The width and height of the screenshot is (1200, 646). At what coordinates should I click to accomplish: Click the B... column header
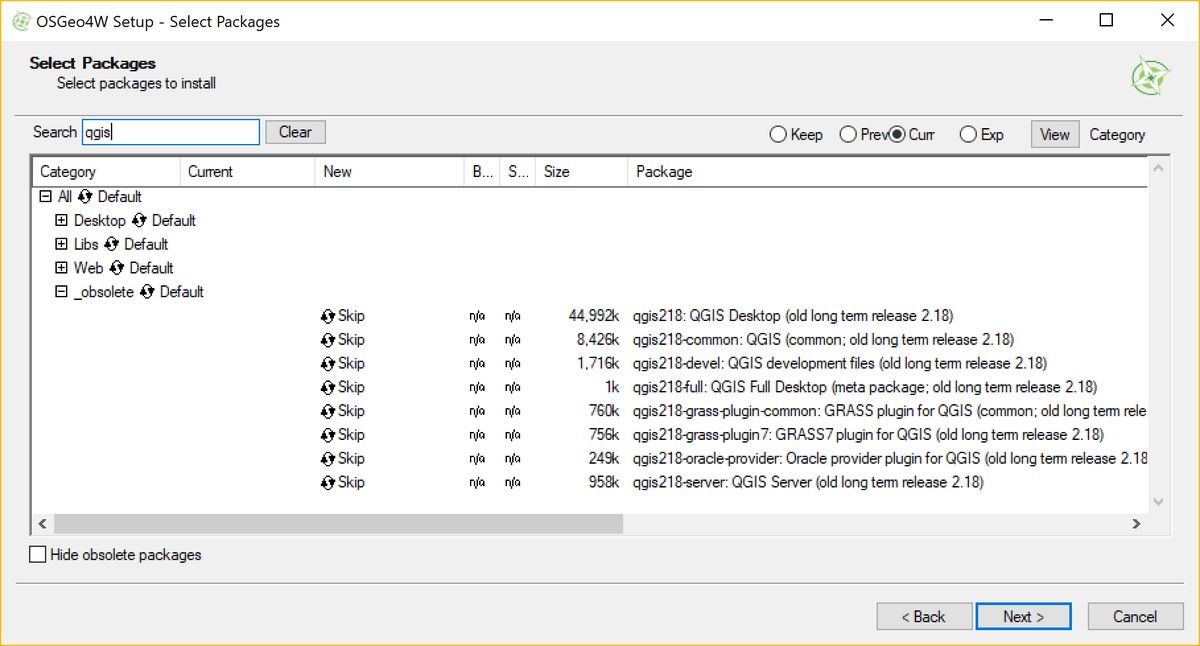pyautogui.click(x=482, y=172)
